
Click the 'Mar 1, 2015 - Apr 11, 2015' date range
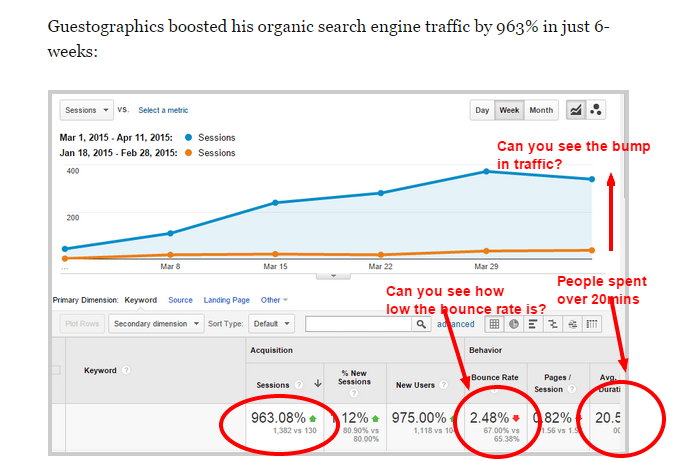coord(116,138)
